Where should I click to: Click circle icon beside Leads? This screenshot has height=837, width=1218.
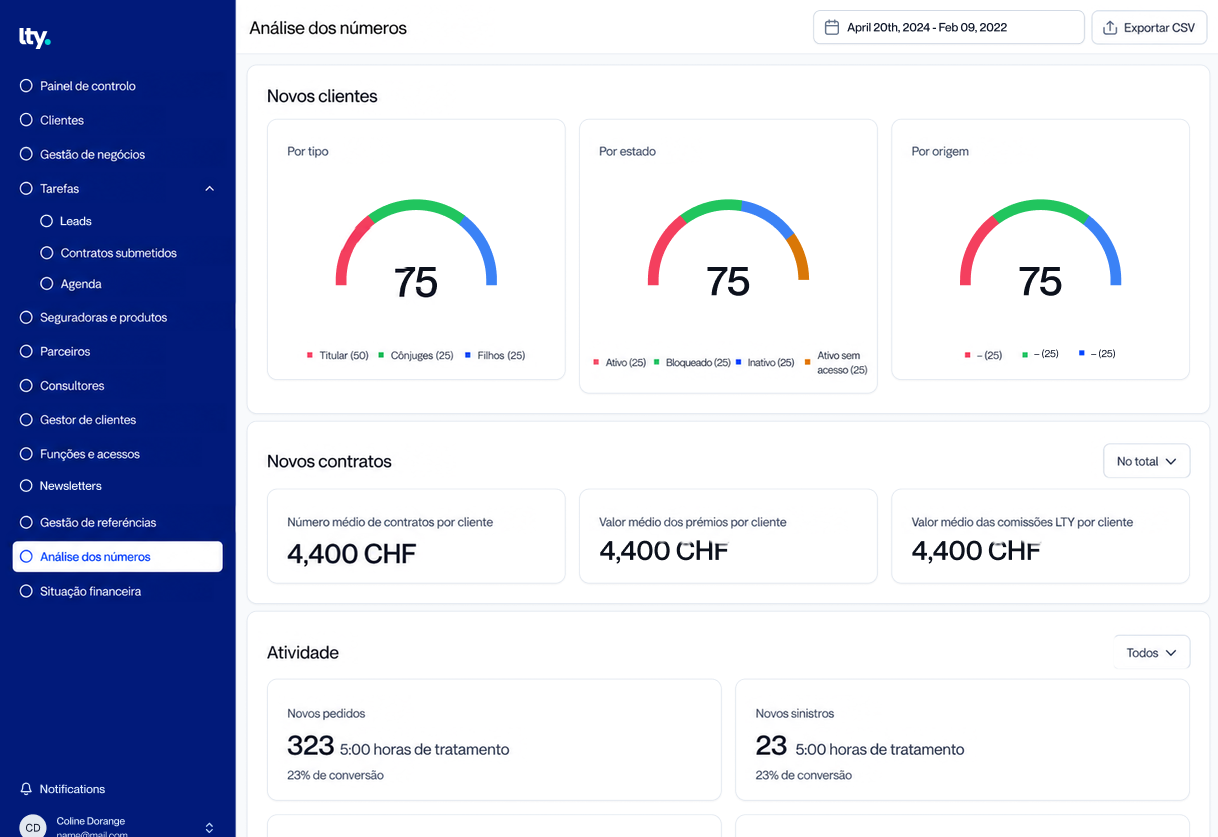pos(47,221)
